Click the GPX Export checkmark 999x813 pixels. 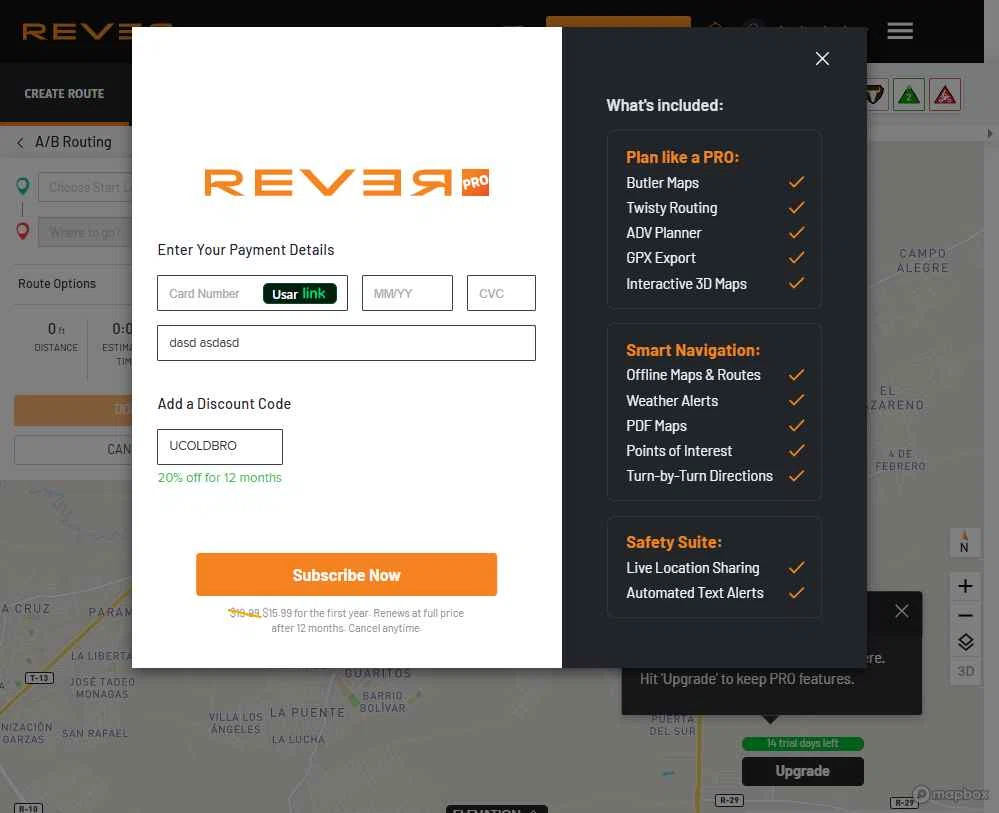[796, 257]
